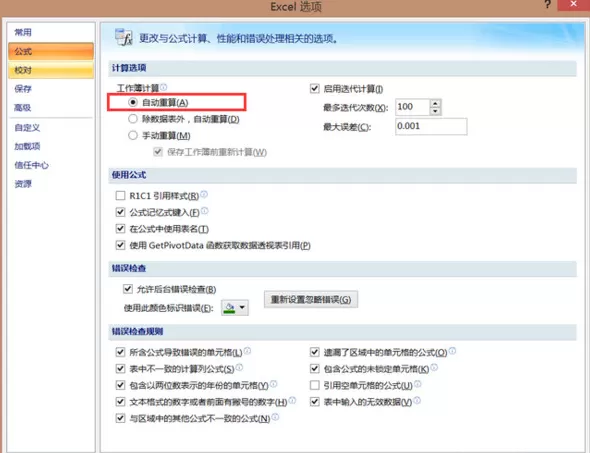590x453 pixels.
Task: Click info icon beside 所含公式导致错误的单元格
Action: (x=247, y=351)
